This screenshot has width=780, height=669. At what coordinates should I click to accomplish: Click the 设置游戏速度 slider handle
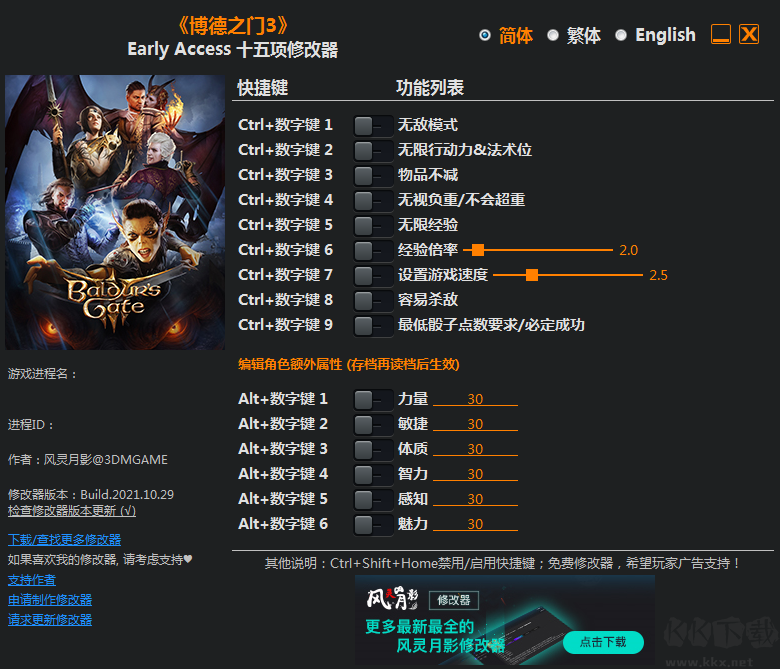pyautogui.click(x=532, y=275)
